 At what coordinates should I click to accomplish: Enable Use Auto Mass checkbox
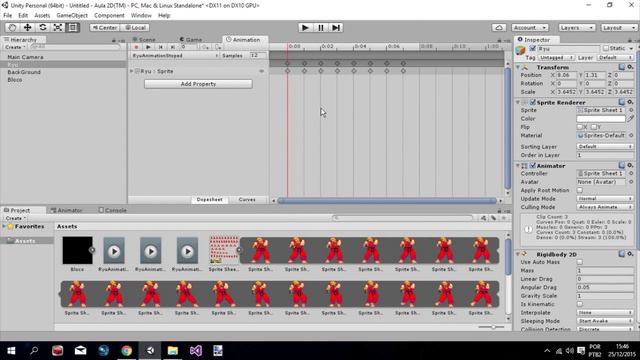coord(580,262)
